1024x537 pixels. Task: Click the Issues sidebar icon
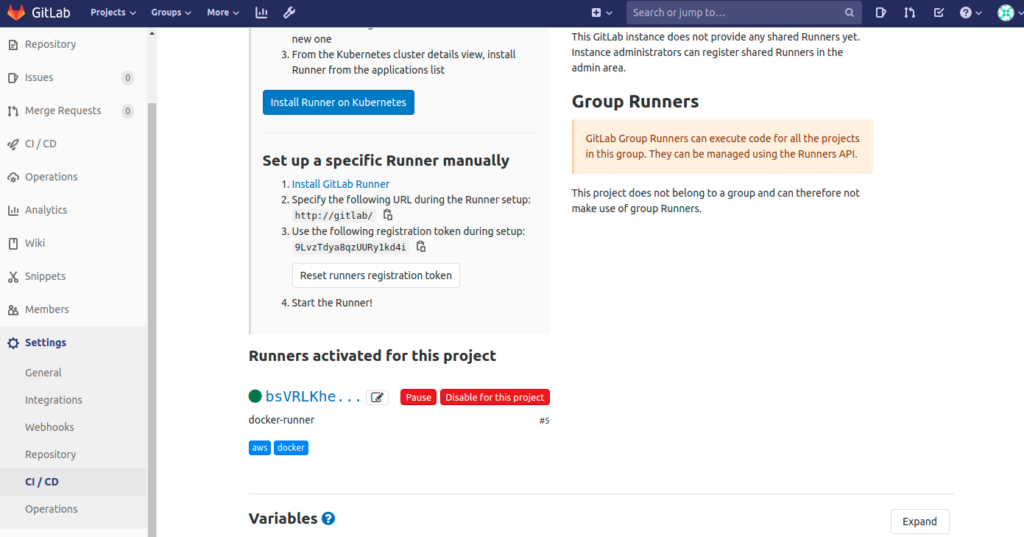click(13, 78)
